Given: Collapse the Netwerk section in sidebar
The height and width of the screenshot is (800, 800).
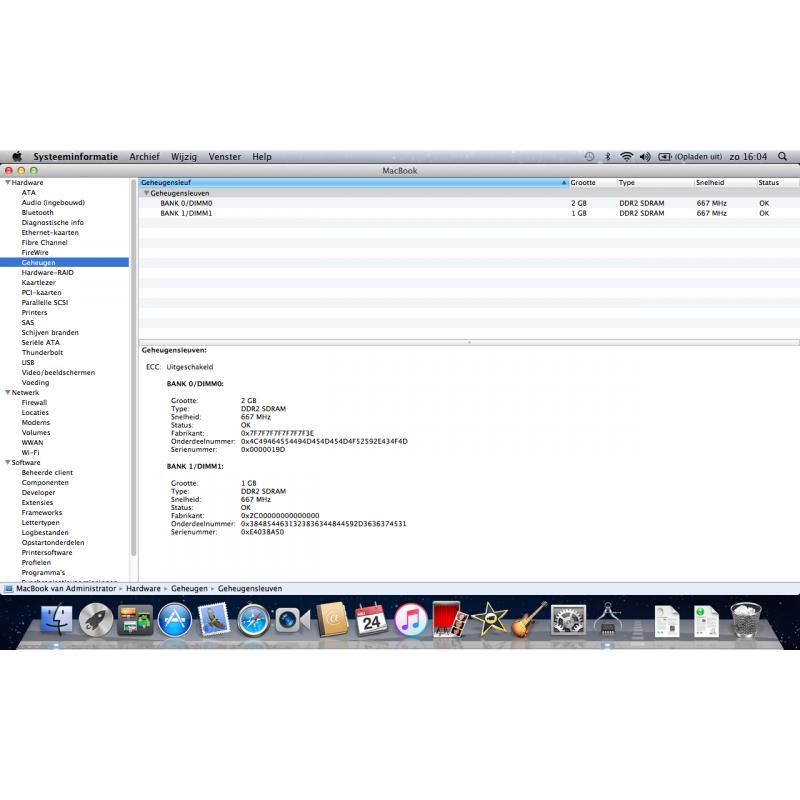Looking at the screenshot, I should click(8, 392).
